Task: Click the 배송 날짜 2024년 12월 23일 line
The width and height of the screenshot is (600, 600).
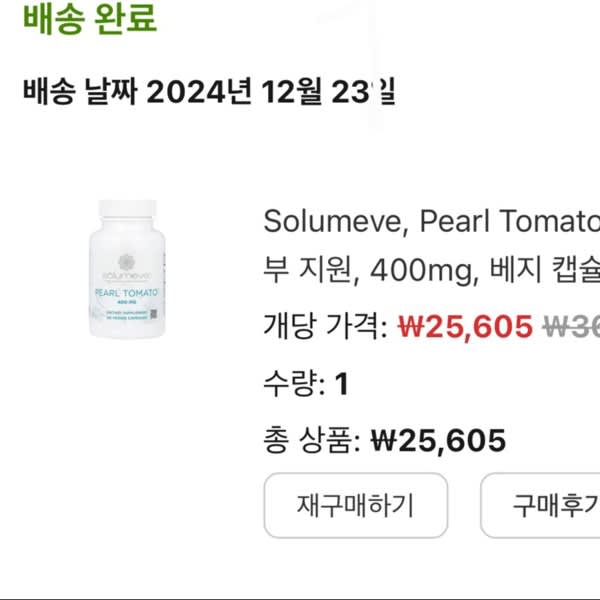Action: click(x=209, y=91)
